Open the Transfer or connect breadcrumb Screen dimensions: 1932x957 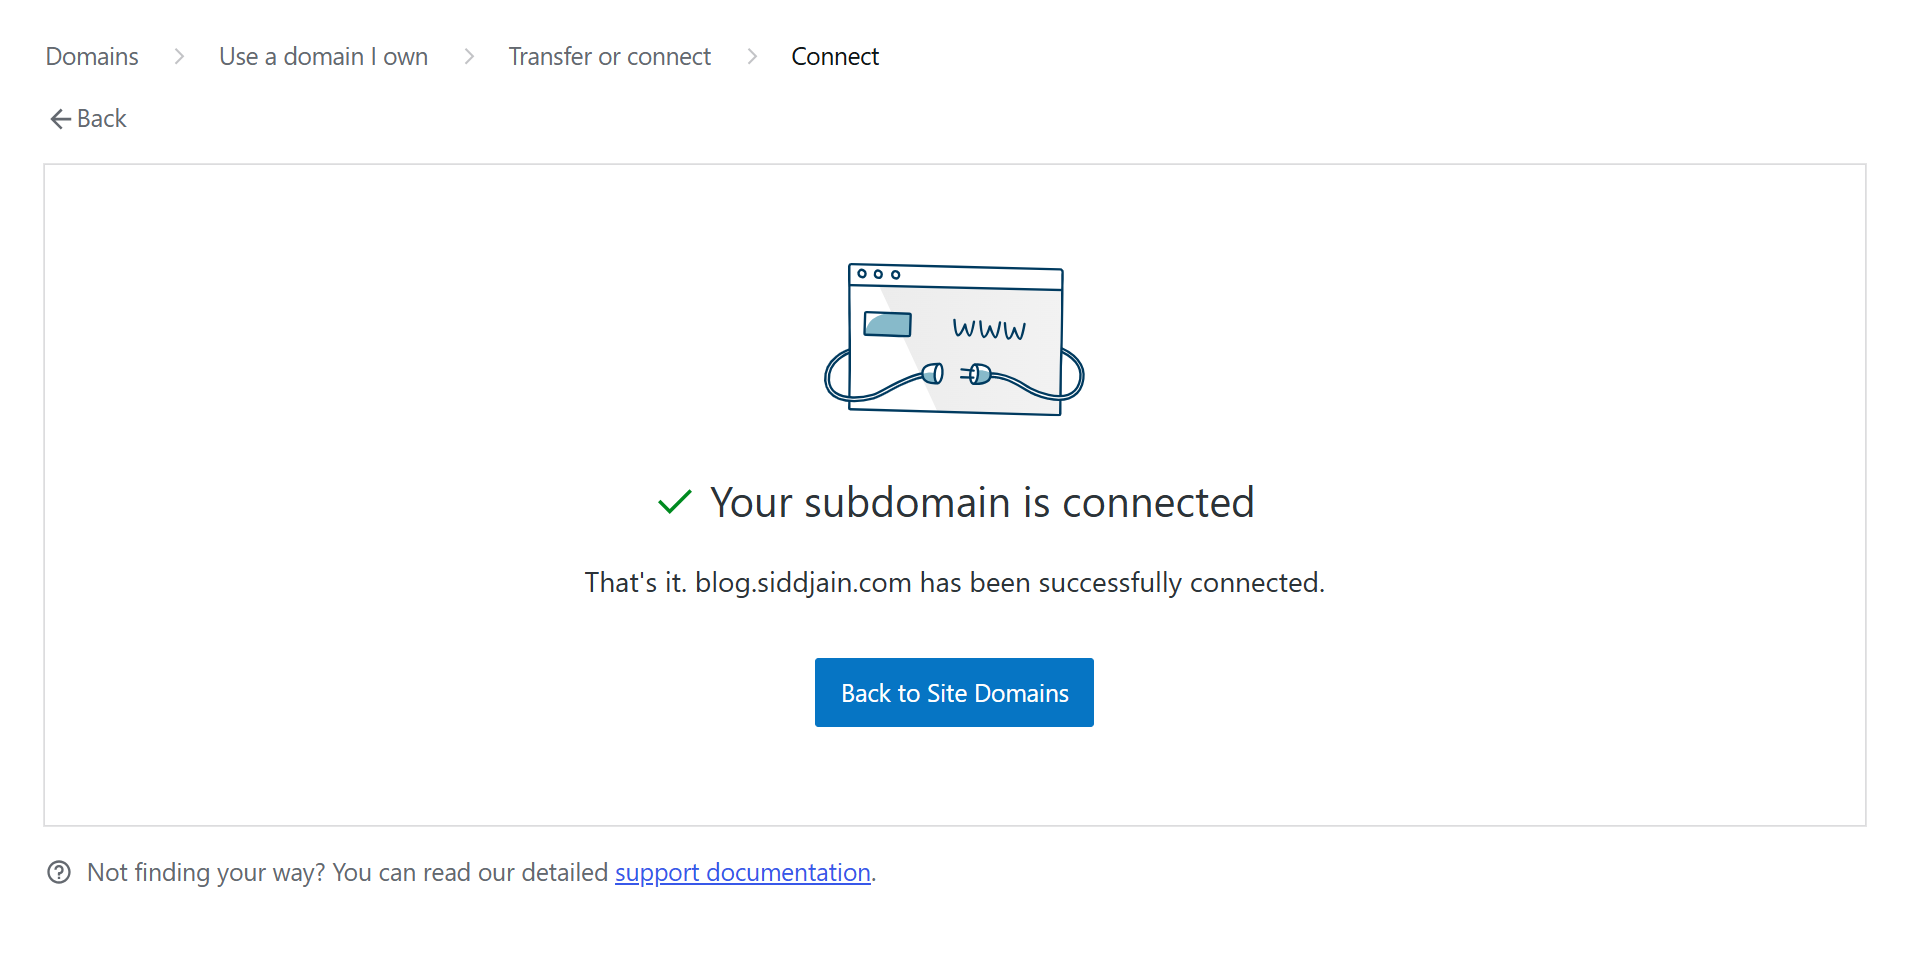point(609,57)
